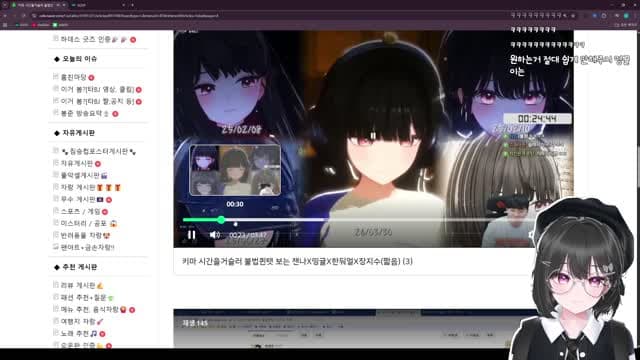
Task: Open the 자랑 게시판 with trophy emojis
Action: pyautogui.click(x=90, y=187)
